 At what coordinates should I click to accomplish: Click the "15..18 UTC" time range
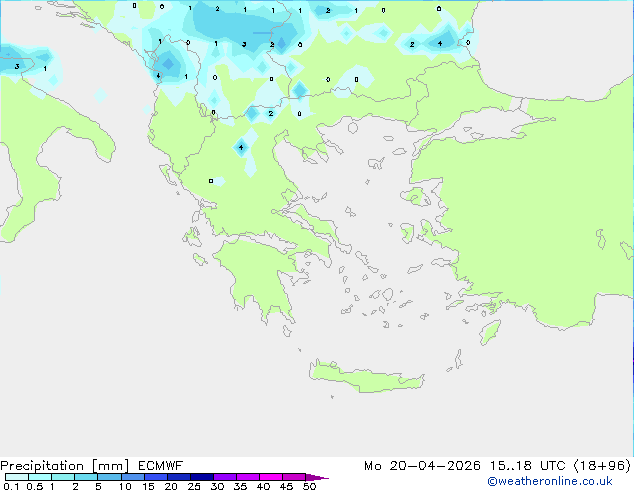pos(527,466)
